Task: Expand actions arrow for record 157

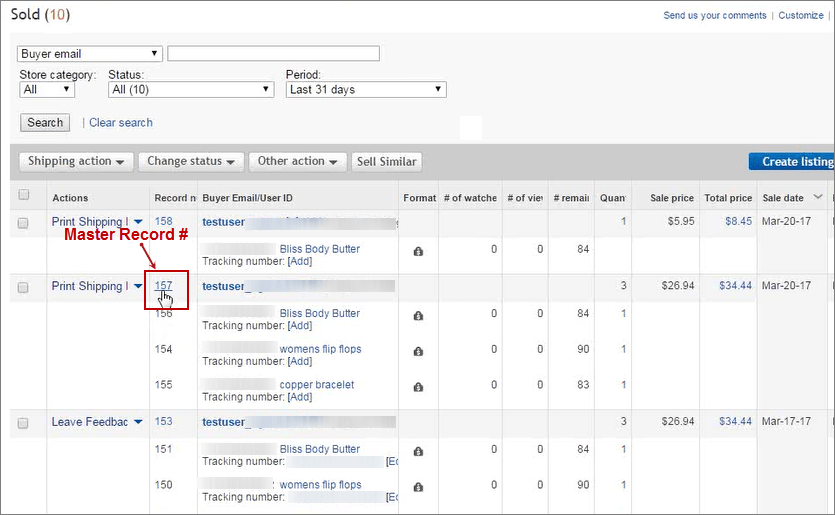Action: click(x=138, y=286)
